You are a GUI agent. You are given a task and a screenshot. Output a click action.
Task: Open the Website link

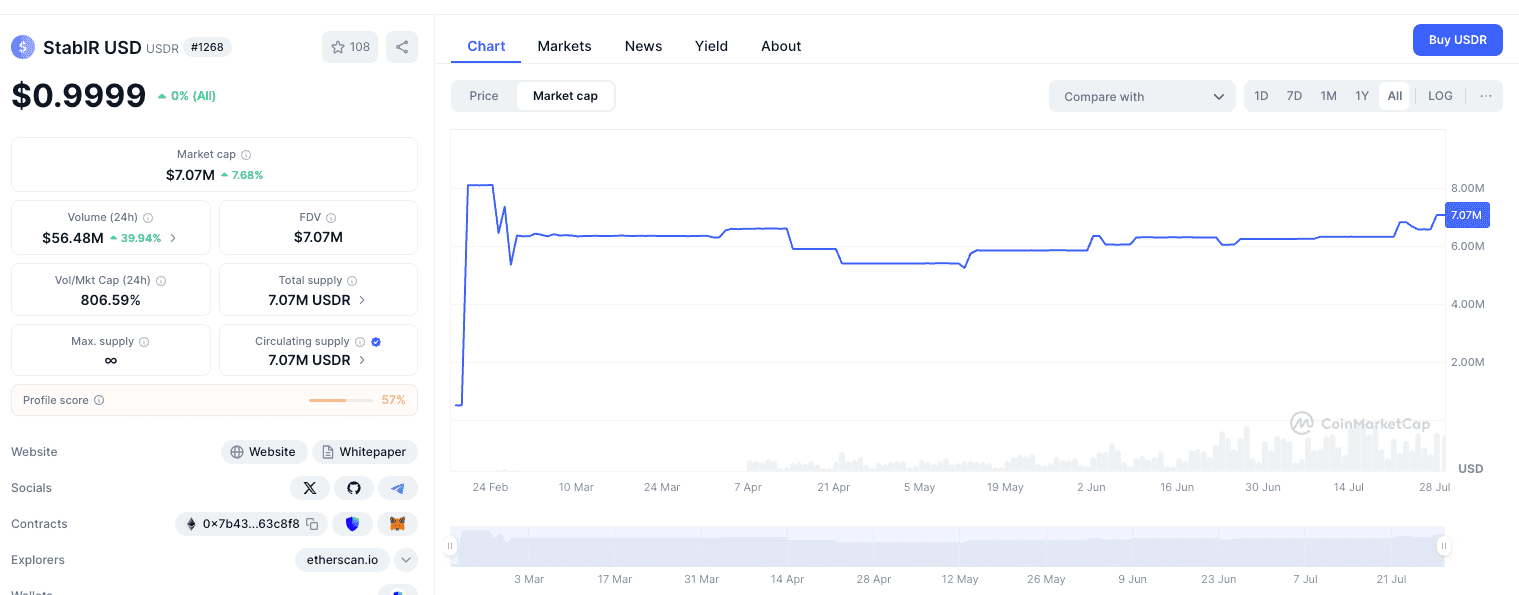click(264, 452)
